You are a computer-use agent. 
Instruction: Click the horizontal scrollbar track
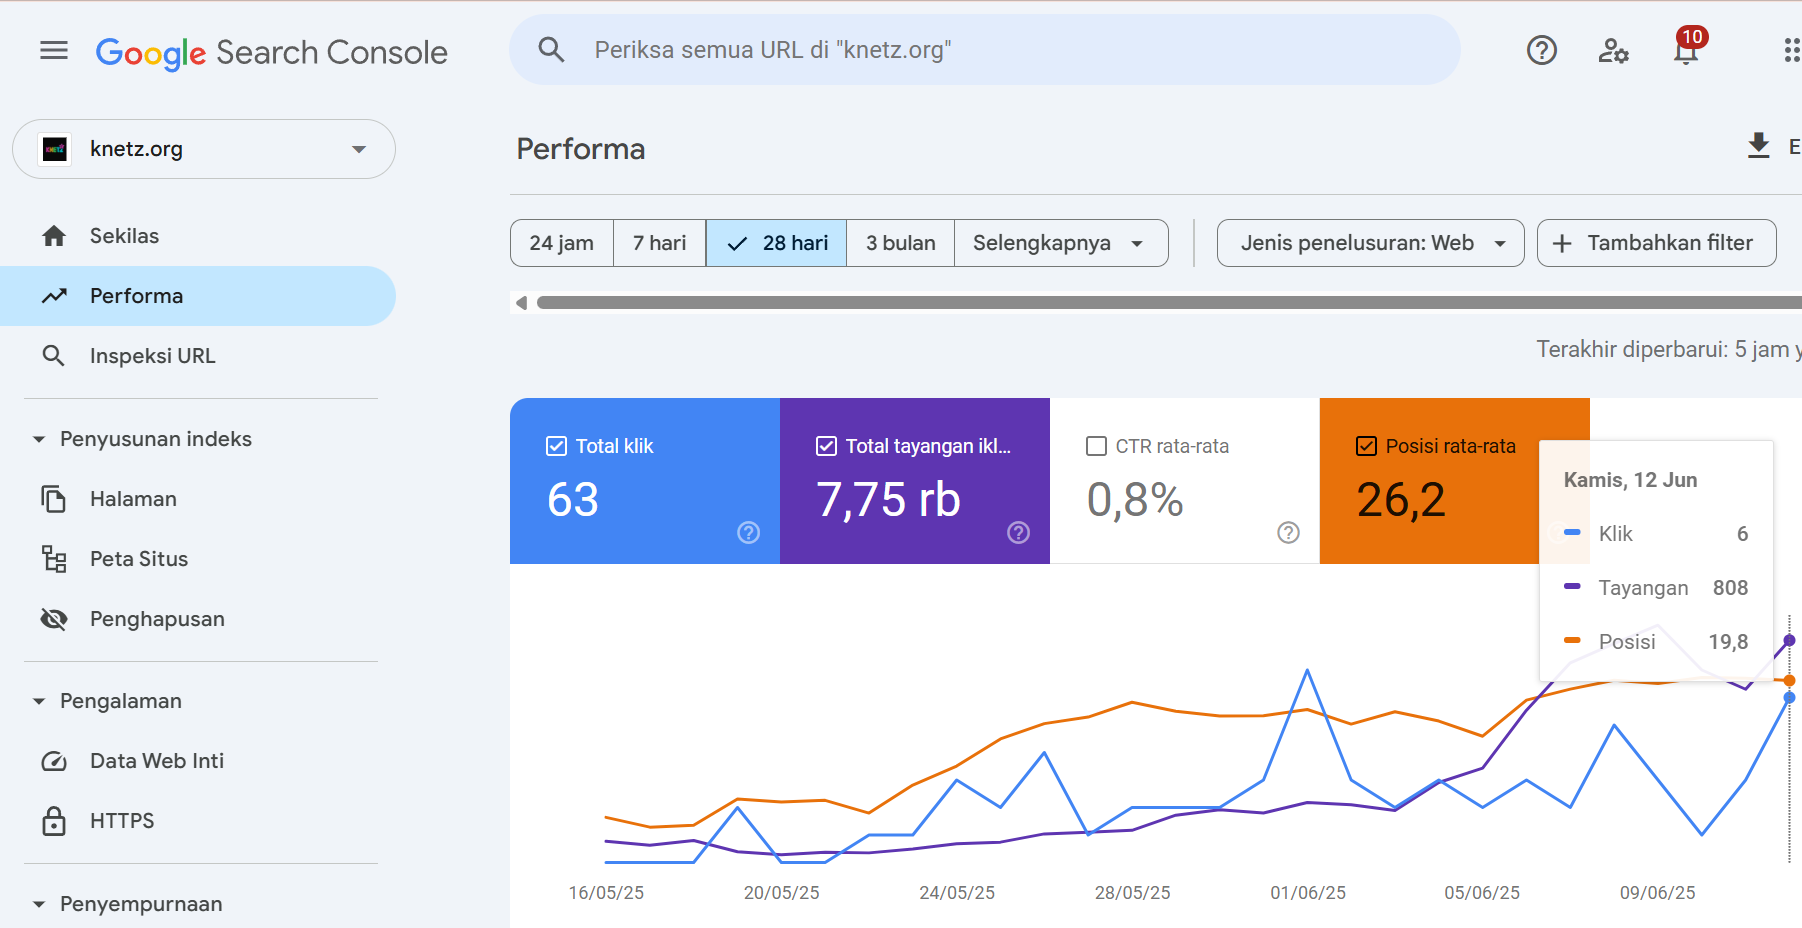pos(1169,302)
